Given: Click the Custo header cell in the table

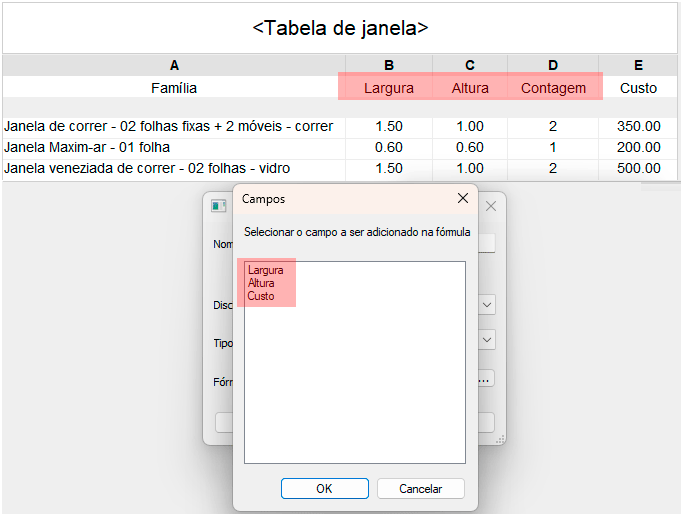Looking at the screenshot, I should click(x=638, y=88).
